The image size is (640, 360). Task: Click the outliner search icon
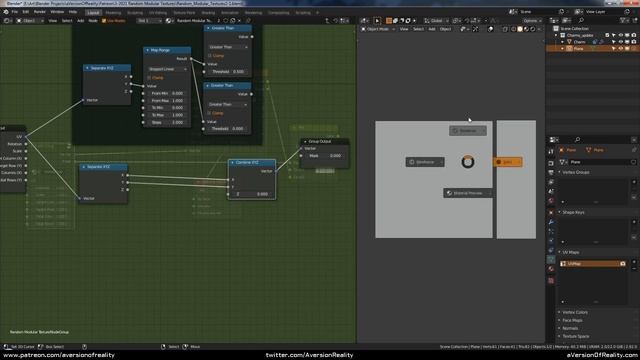coord(581,20)
